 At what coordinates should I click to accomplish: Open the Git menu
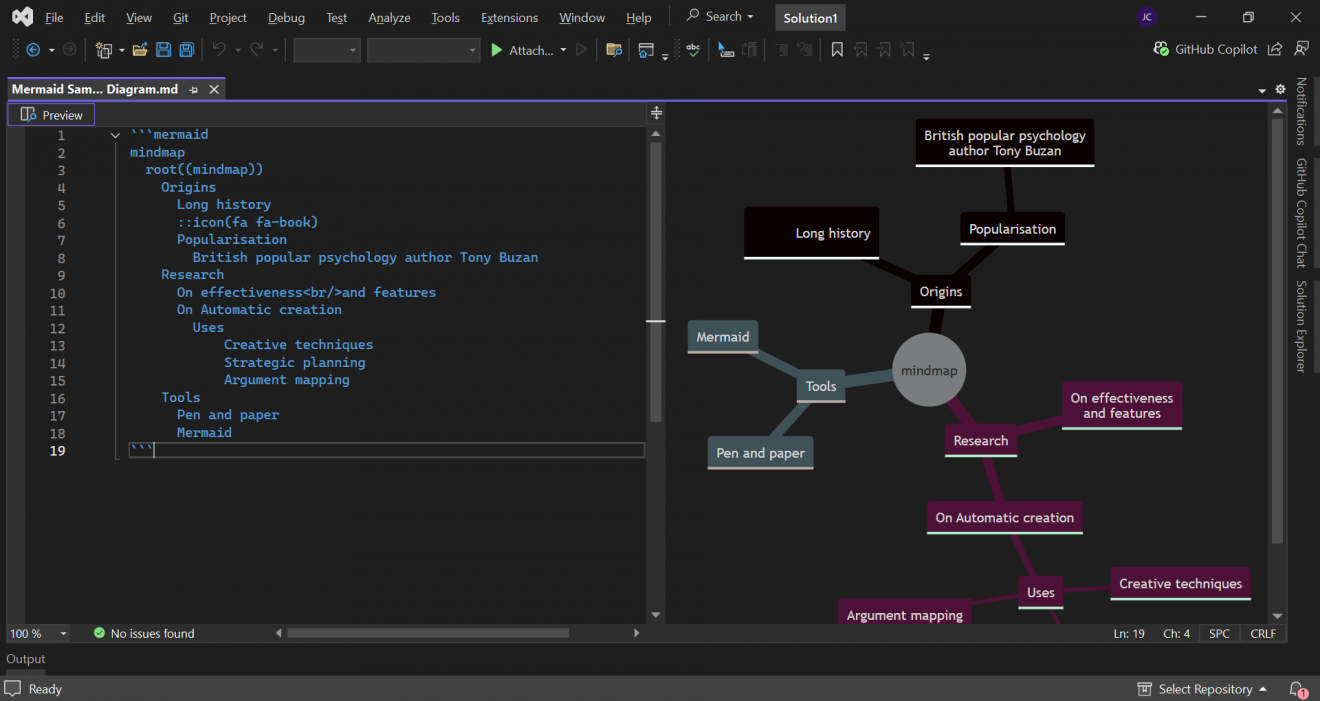click(x=180, y=18)
